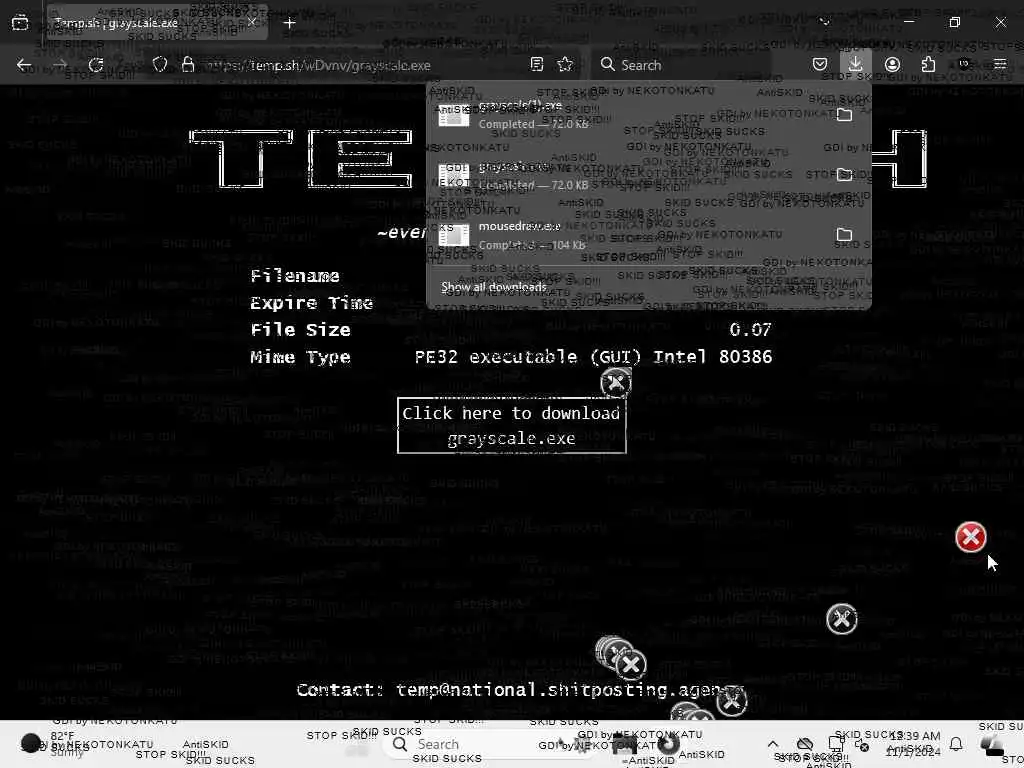Expand hidden system tray icons

(773, 744)
